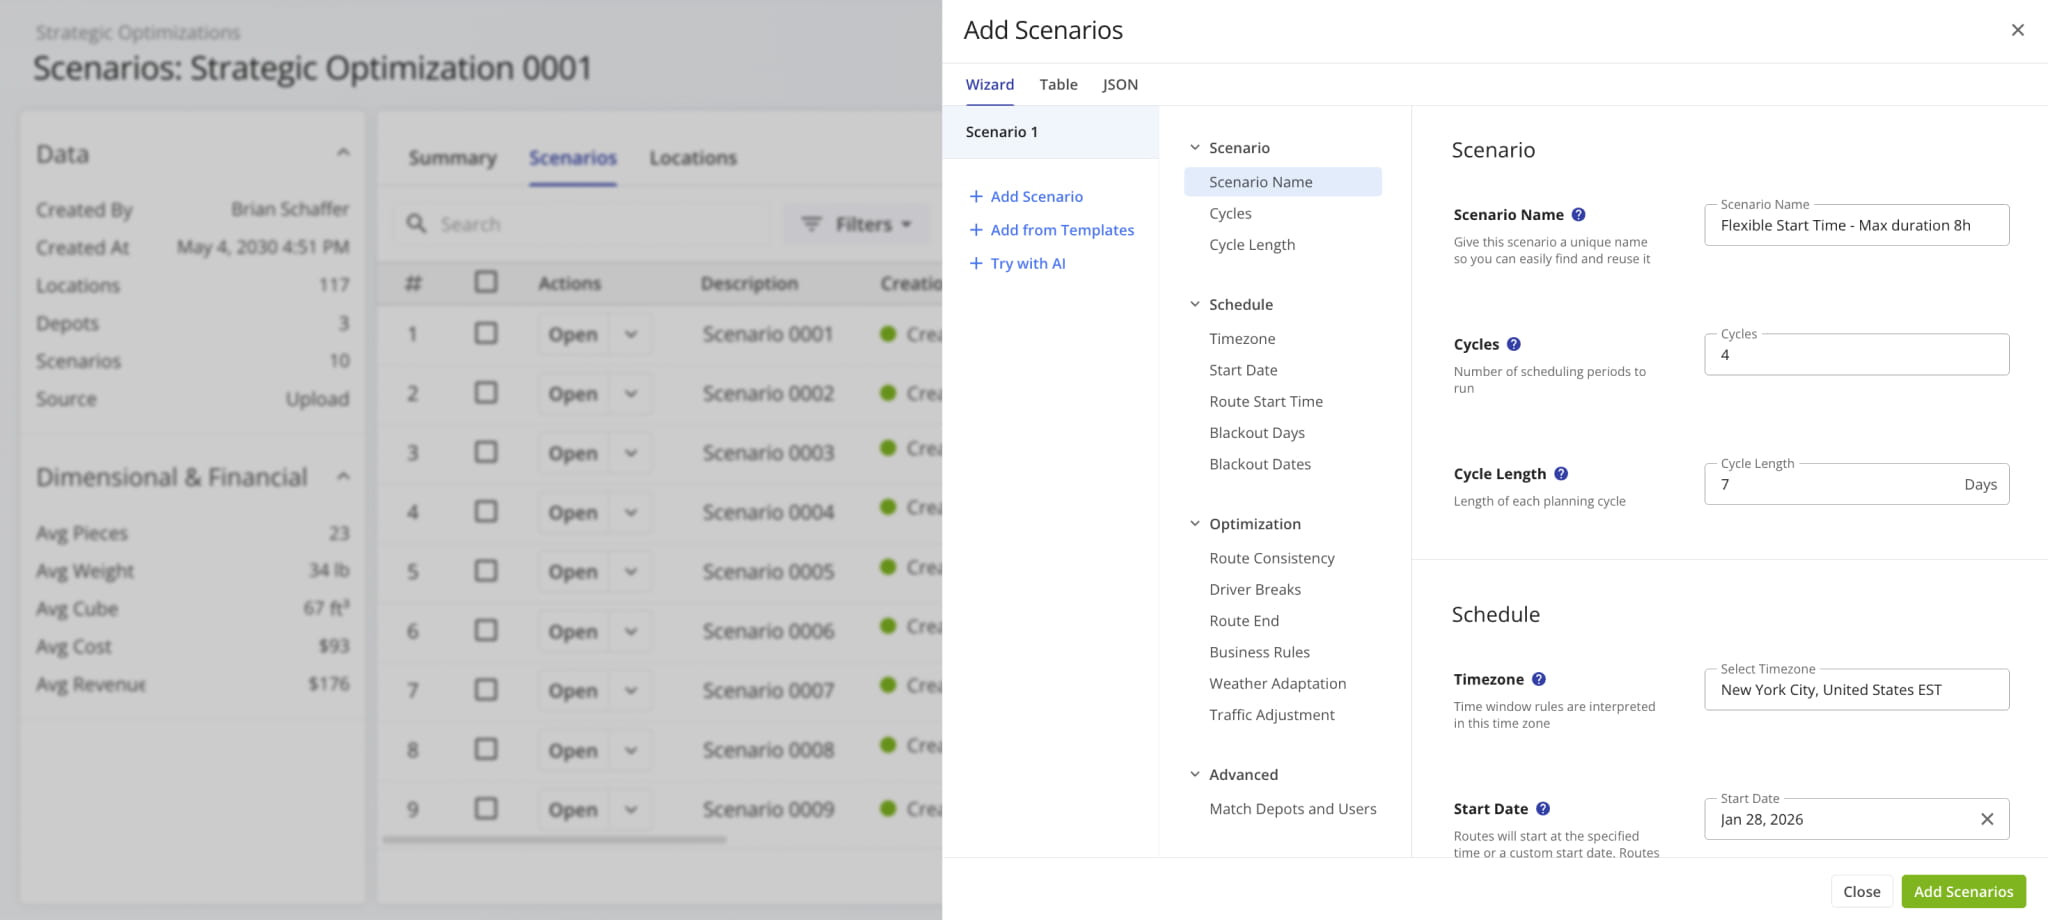This screenshot has width=2048, height=920.
Task: Click the help icon next to Scenario Name
Action: tap(1578, 215)
